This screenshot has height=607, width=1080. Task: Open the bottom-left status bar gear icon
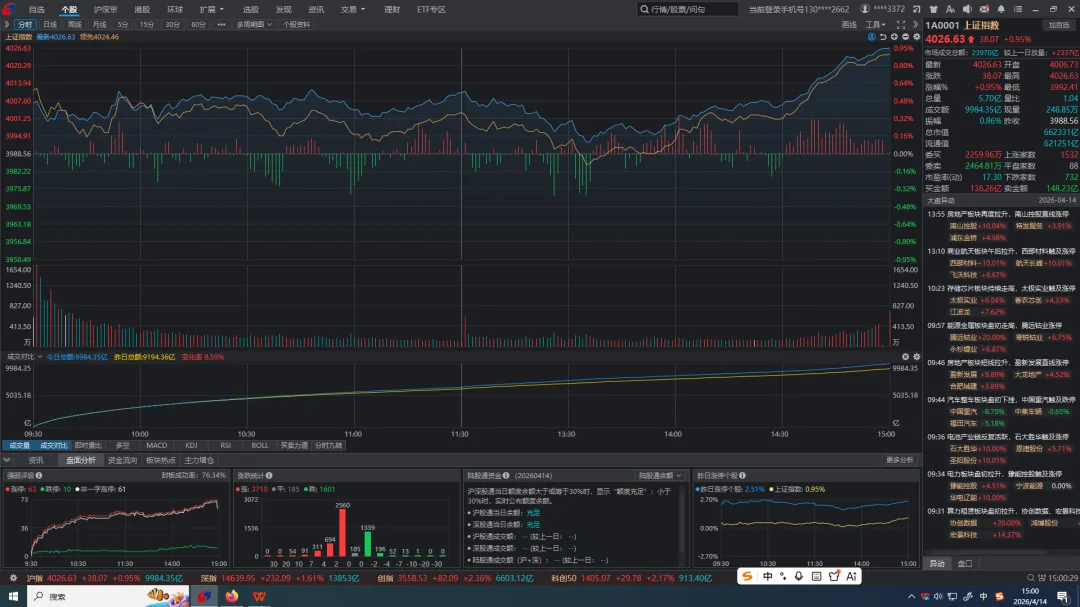[13, 578]
